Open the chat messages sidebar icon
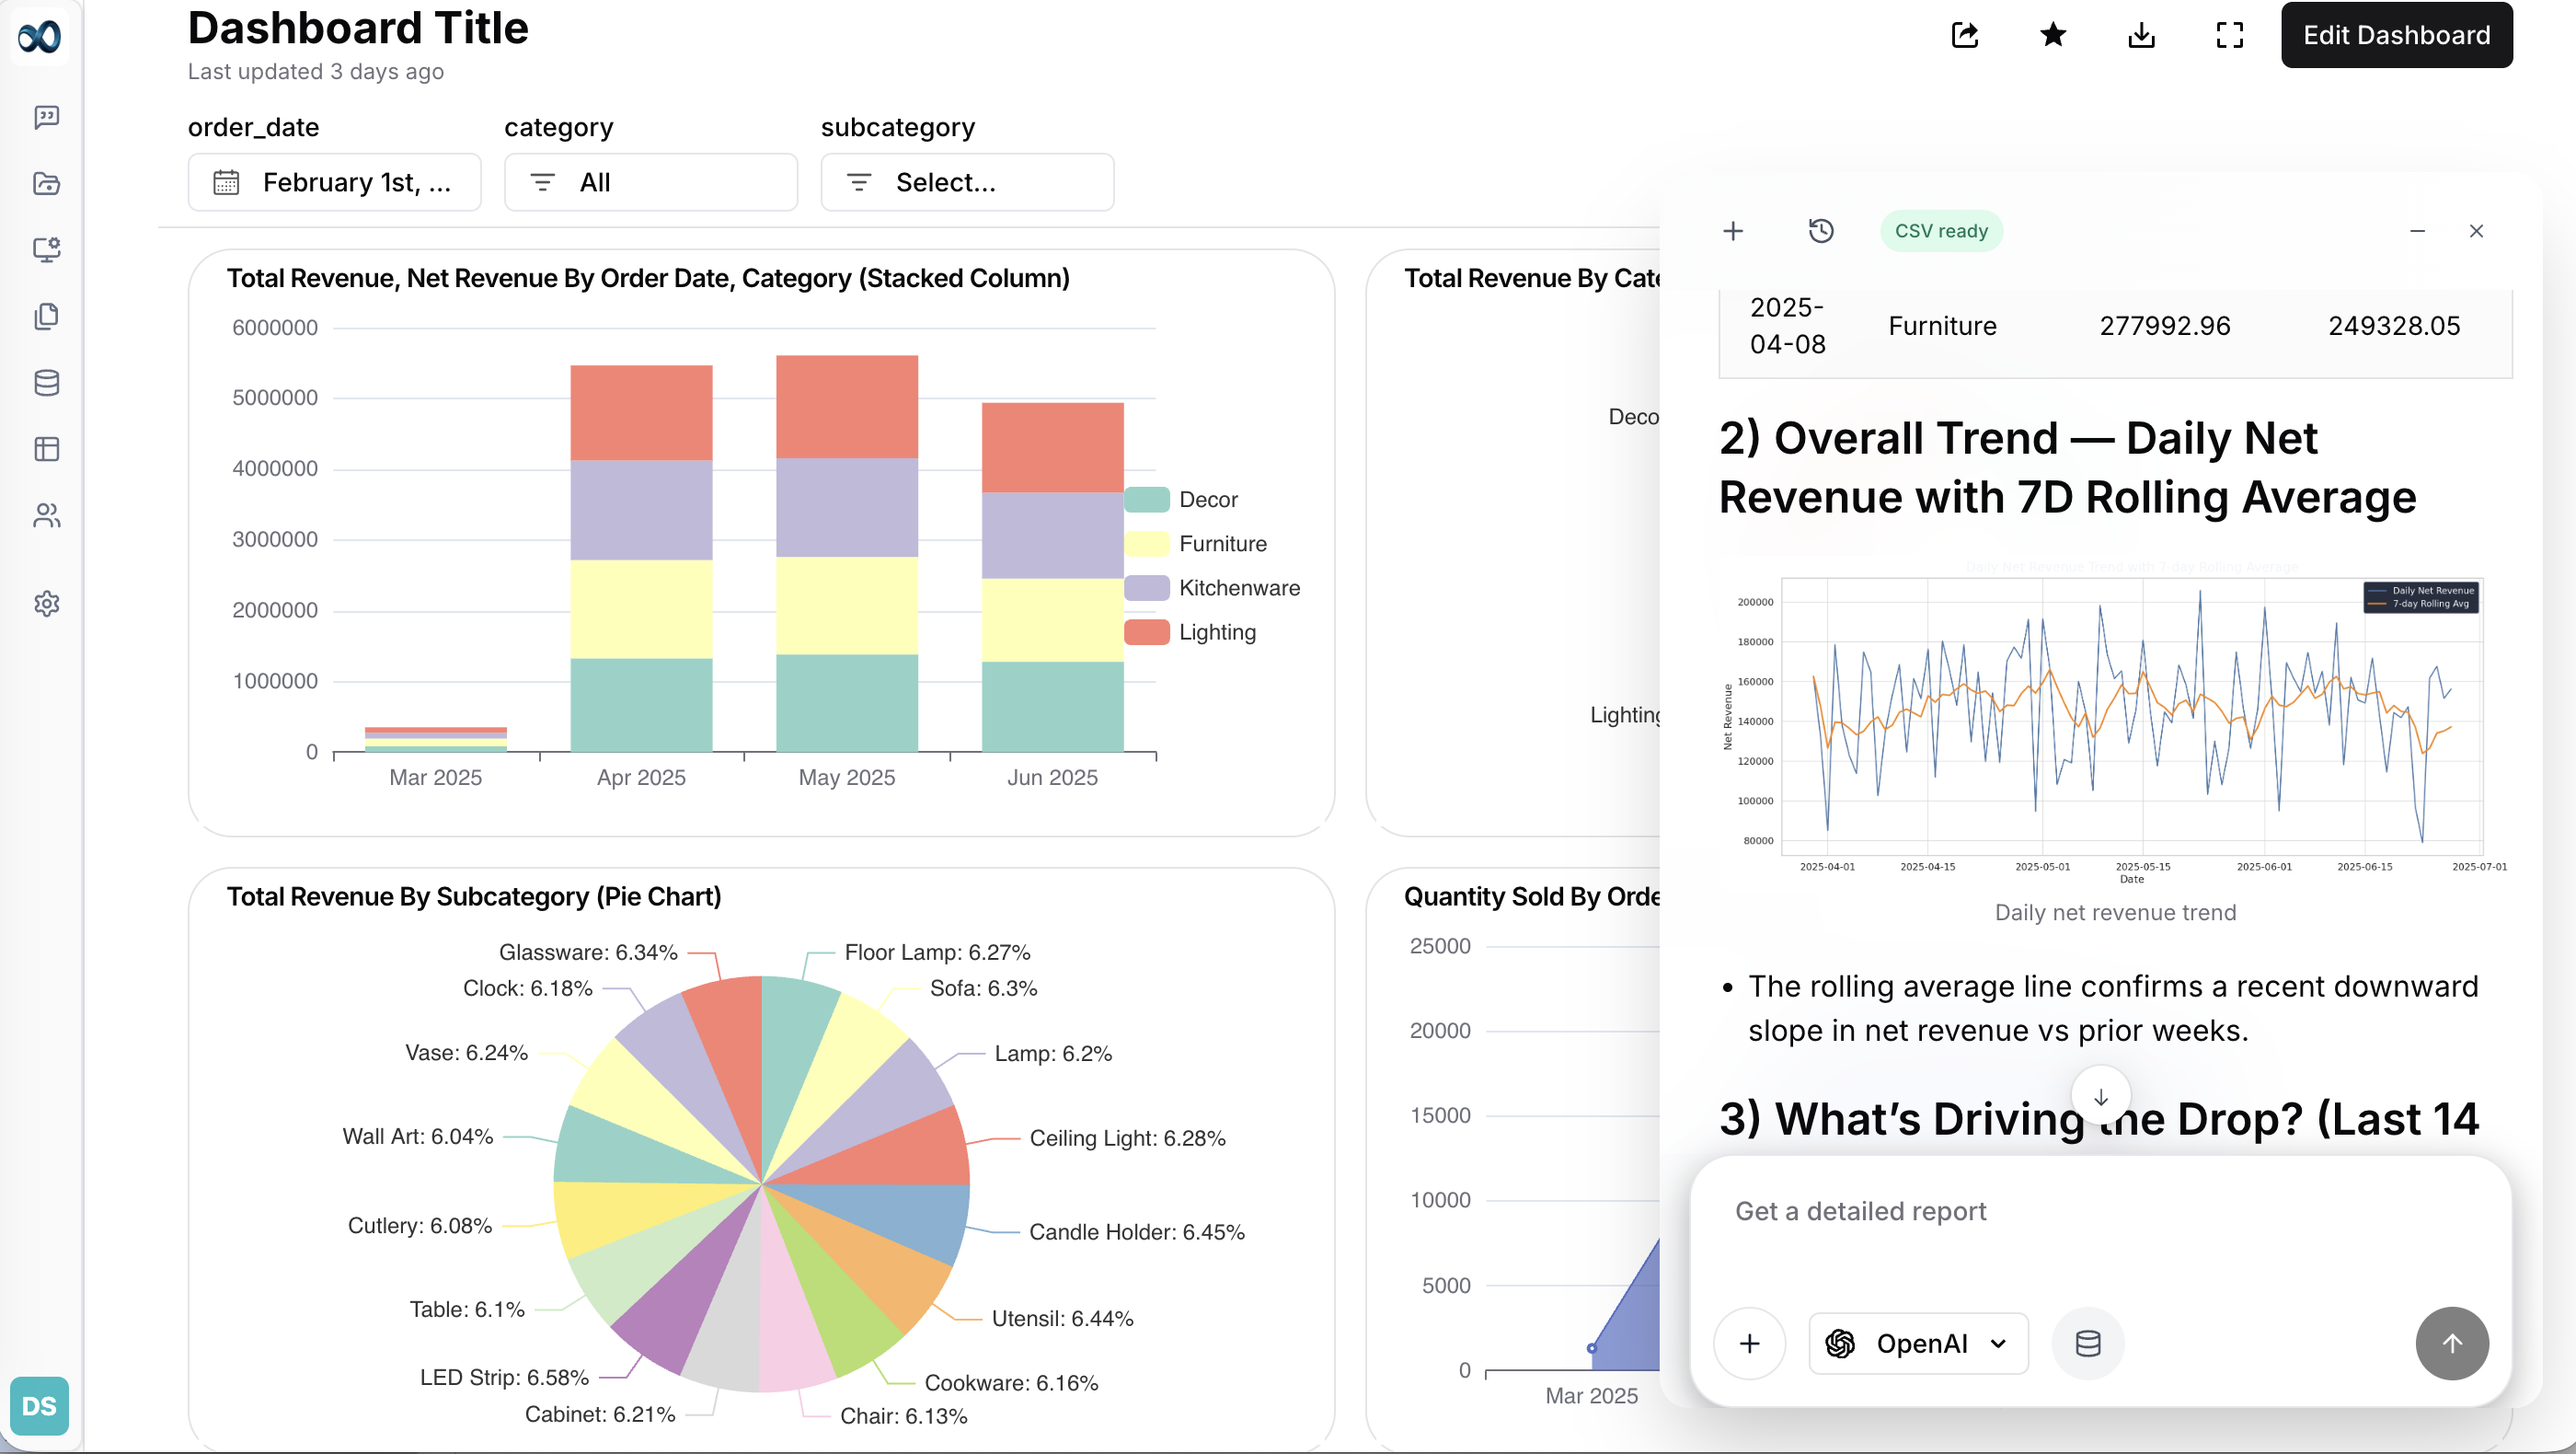Screen dimensions: 2576x1454 click(47, 117)
